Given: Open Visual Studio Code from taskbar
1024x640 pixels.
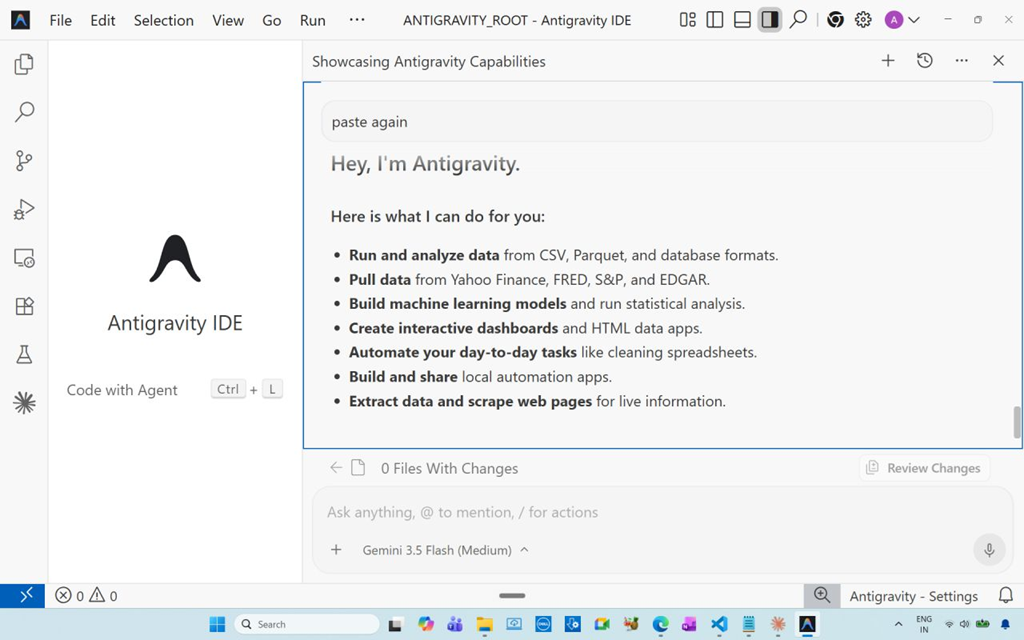Looking at the screenshot, I should 719,624.
